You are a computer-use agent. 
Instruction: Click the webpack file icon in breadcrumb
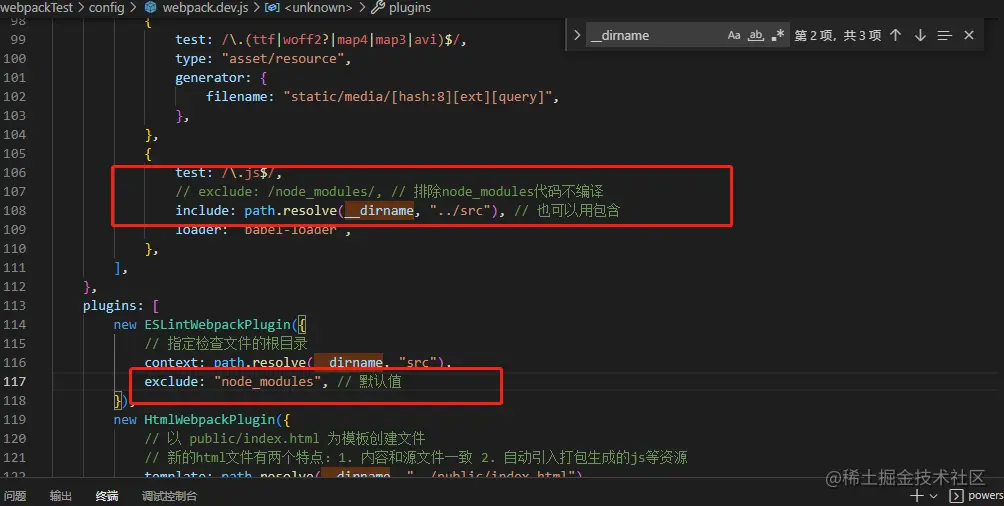point(150,8)
